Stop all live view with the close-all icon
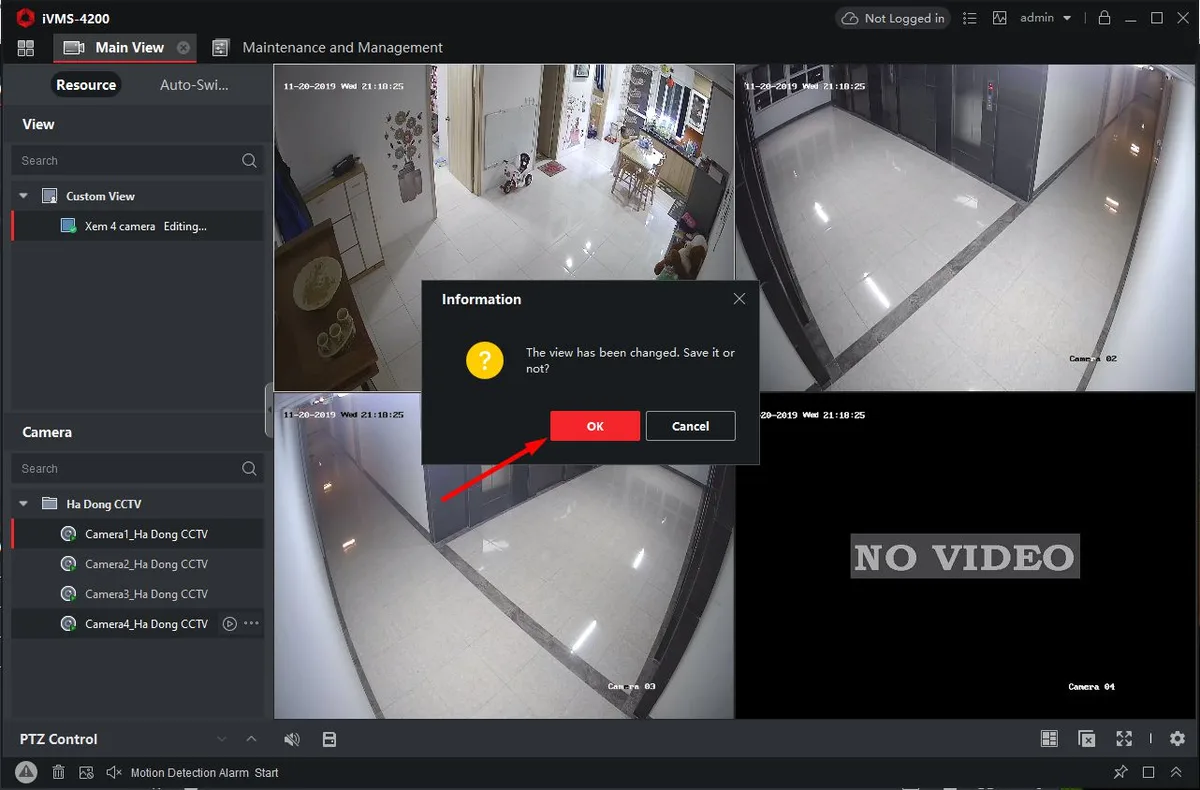 1087,739
